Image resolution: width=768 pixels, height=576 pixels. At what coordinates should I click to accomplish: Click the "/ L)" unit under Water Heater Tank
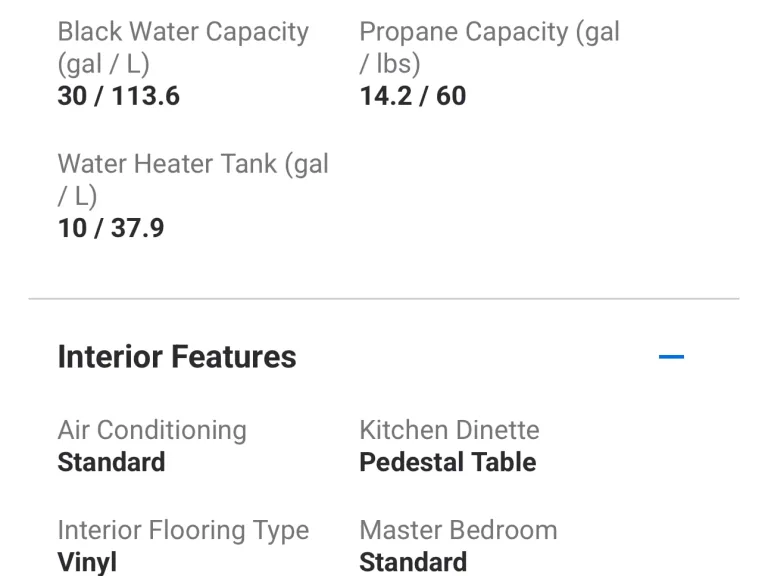point(77,196)
